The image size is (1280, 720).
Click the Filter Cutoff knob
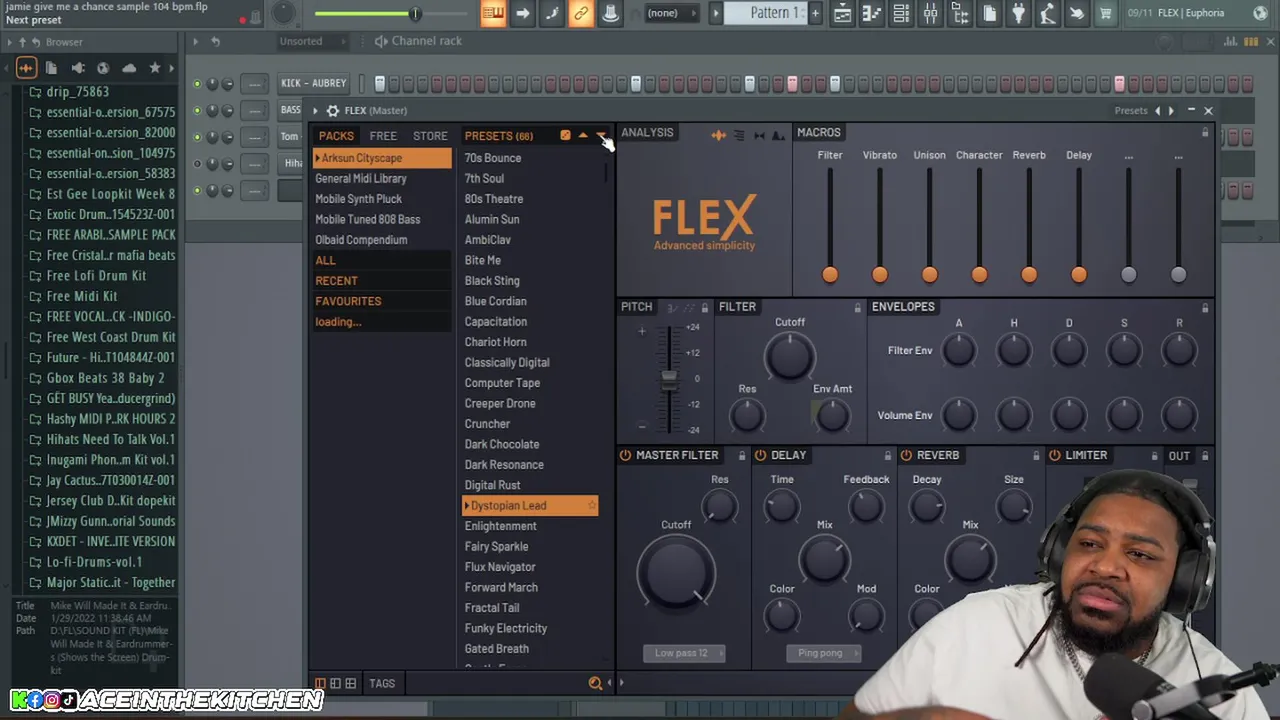coord(789,355)
